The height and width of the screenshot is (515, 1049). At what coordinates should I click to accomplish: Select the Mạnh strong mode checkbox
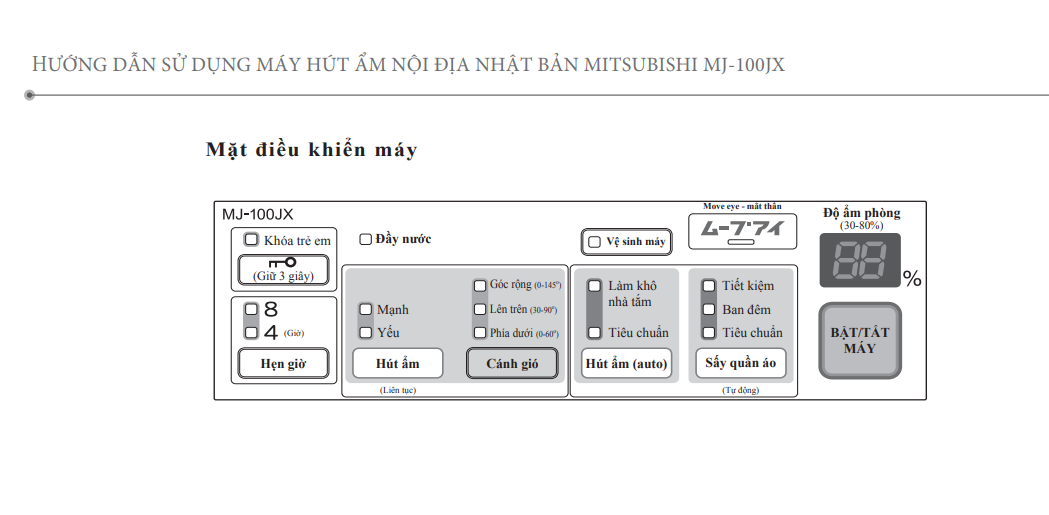[x=366, y=310]
